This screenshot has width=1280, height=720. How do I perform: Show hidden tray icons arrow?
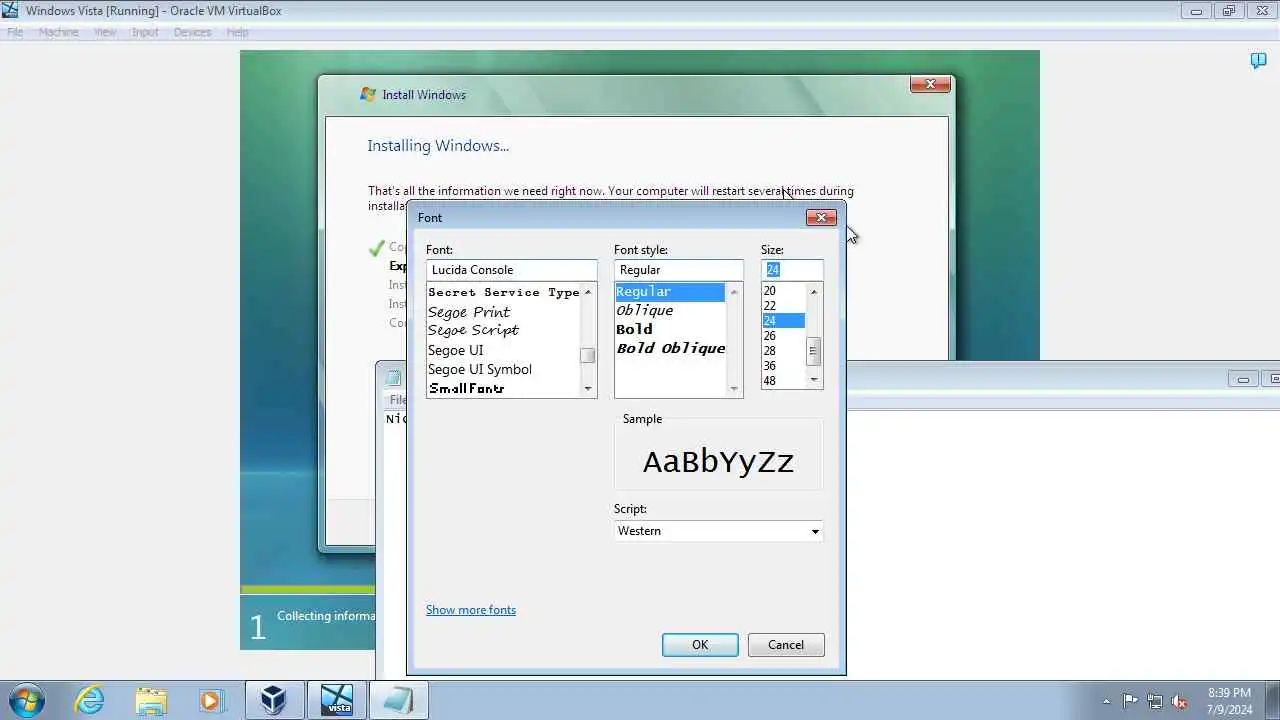1106,701
